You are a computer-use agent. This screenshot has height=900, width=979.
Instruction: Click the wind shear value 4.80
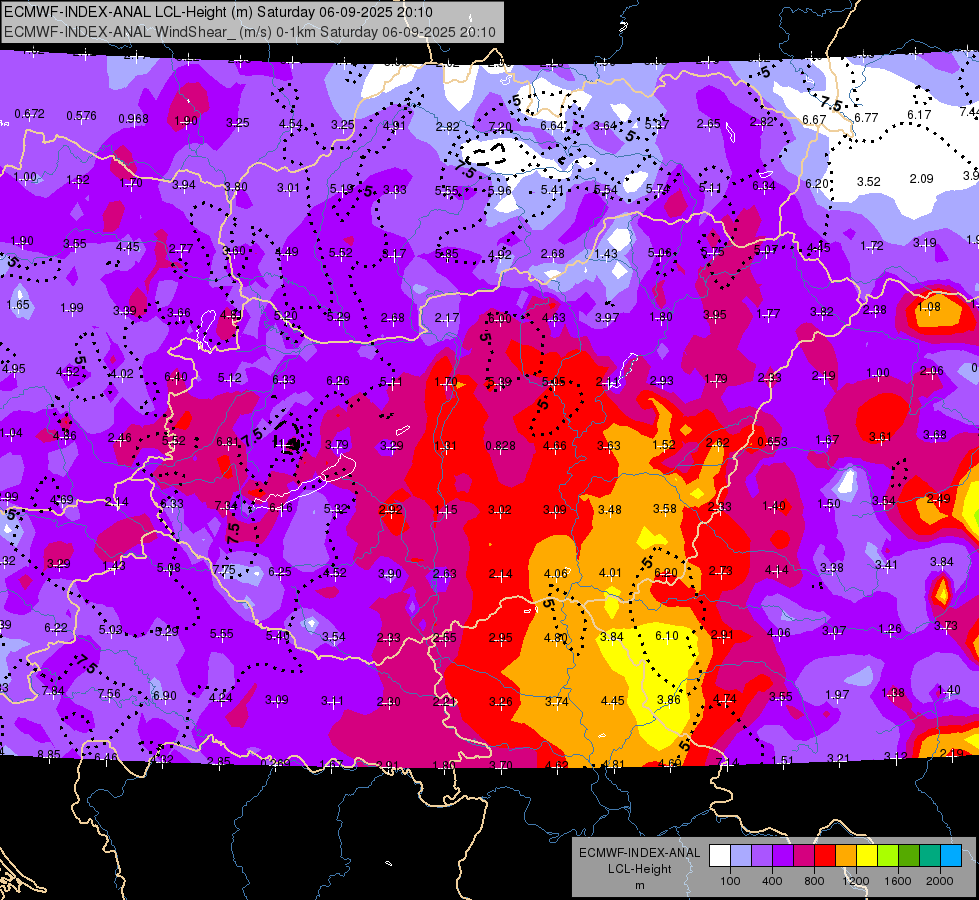[x=556, y=638]
